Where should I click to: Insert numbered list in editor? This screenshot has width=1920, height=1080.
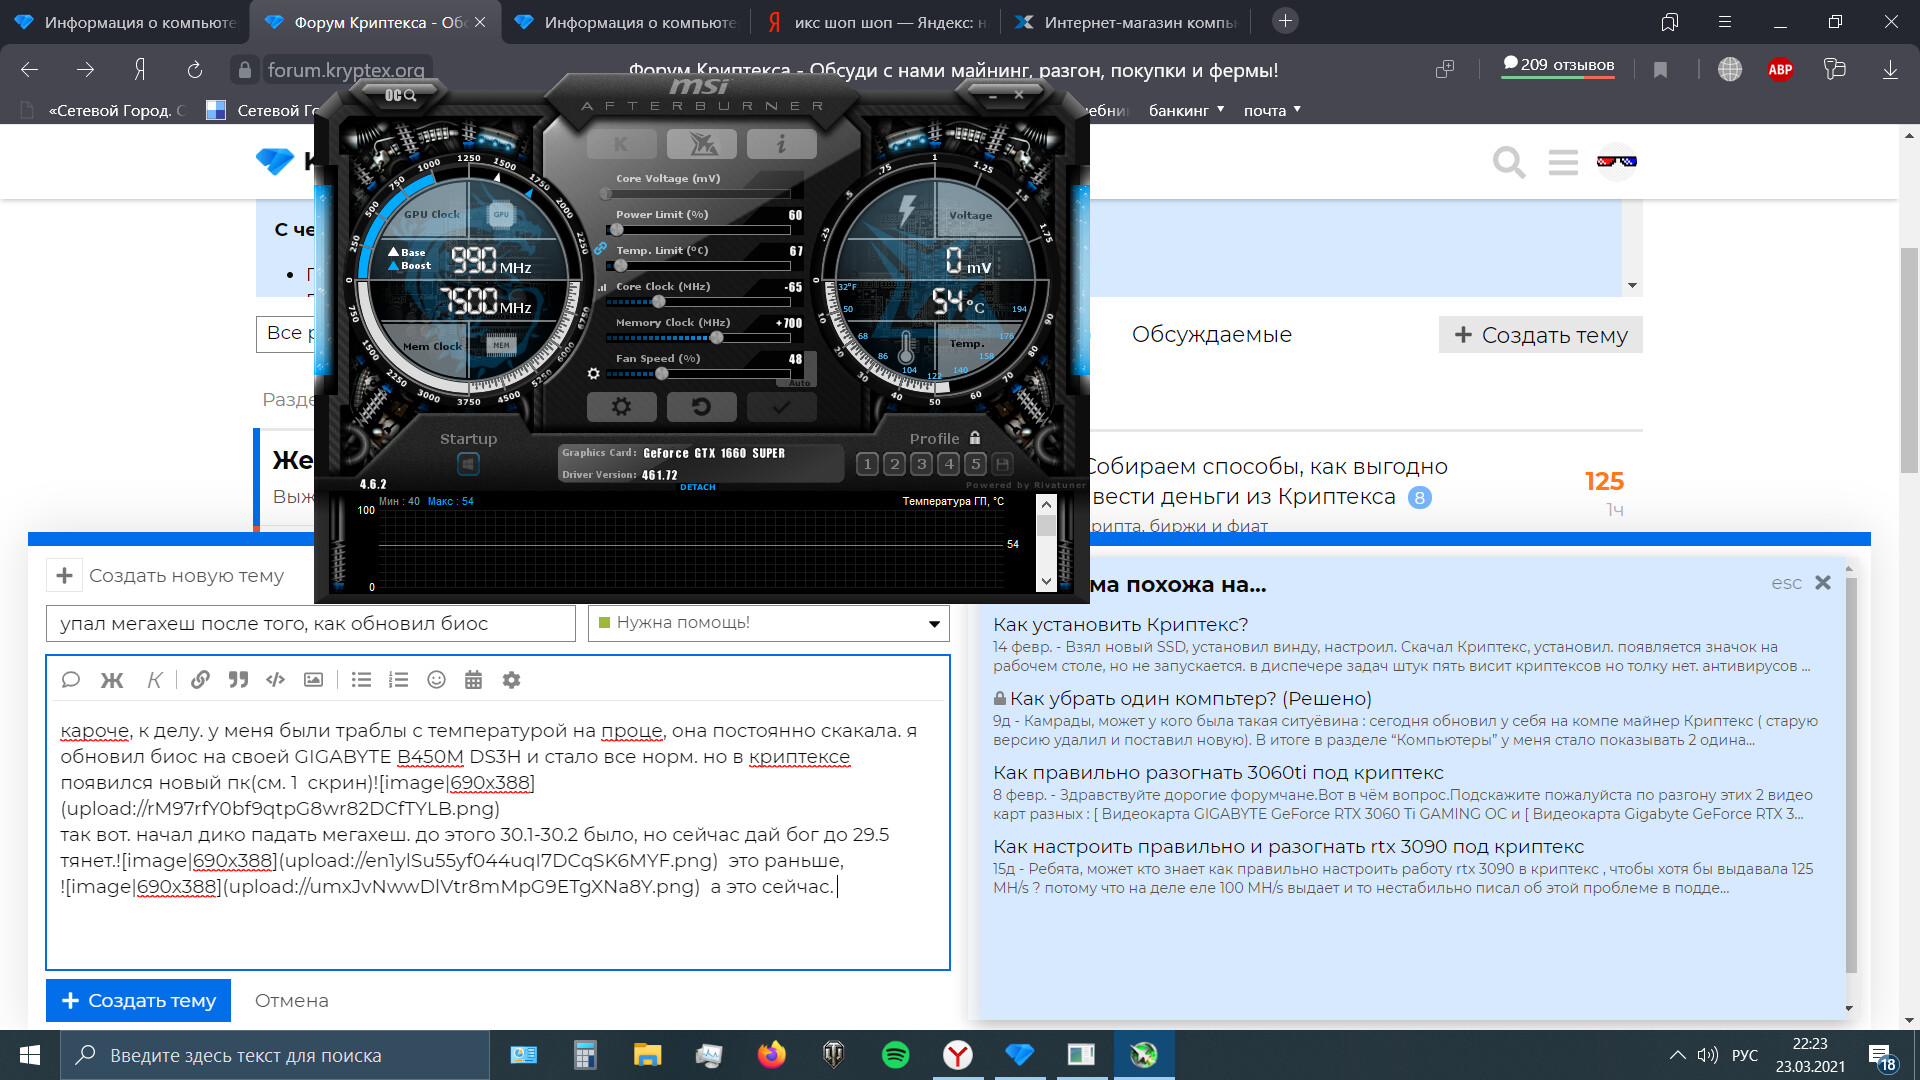tap(398, 680)
